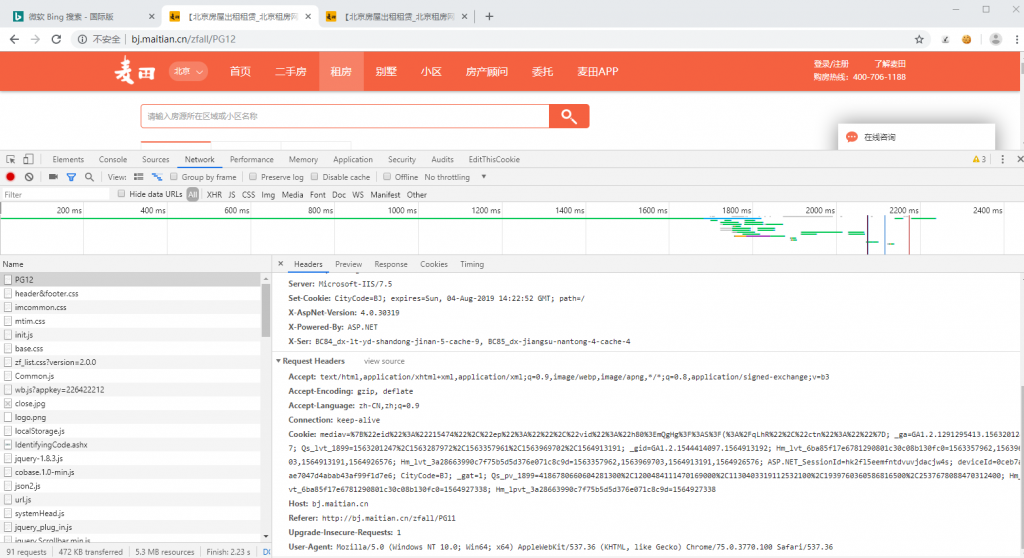1024x558 pixels.
Task: Click the view source link
Action: (384, 361)
